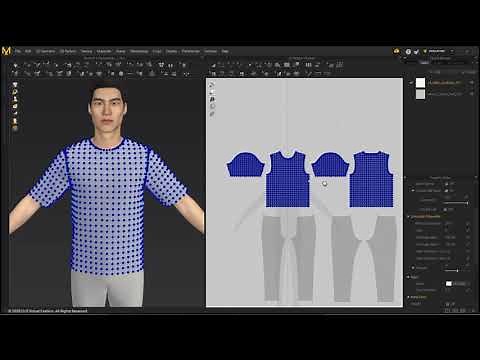Viewport: 480px width, 360px height.
Task: Toggle the first checkbox in Property Editor
Action: (447, 184)
